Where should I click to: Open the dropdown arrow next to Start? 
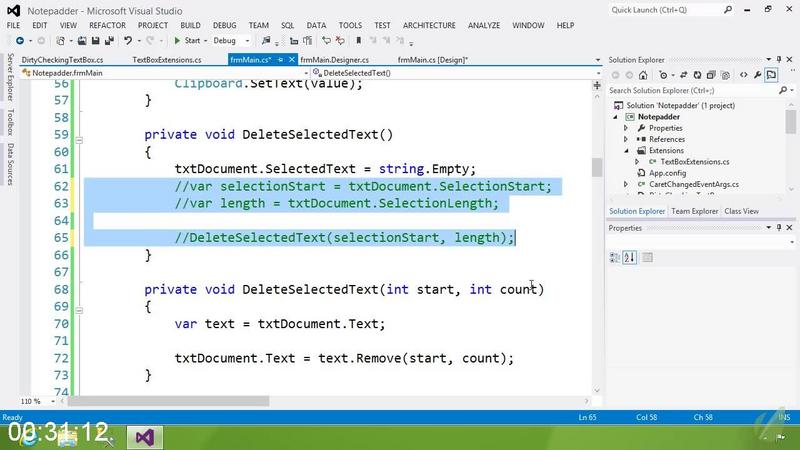(x=206, y=40)
